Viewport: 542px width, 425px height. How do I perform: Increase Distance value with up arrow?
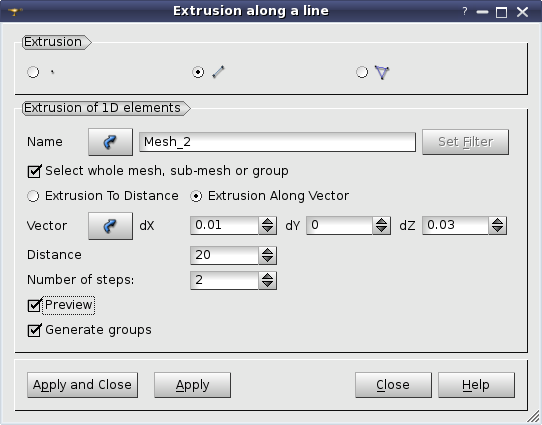coord(268,251)
